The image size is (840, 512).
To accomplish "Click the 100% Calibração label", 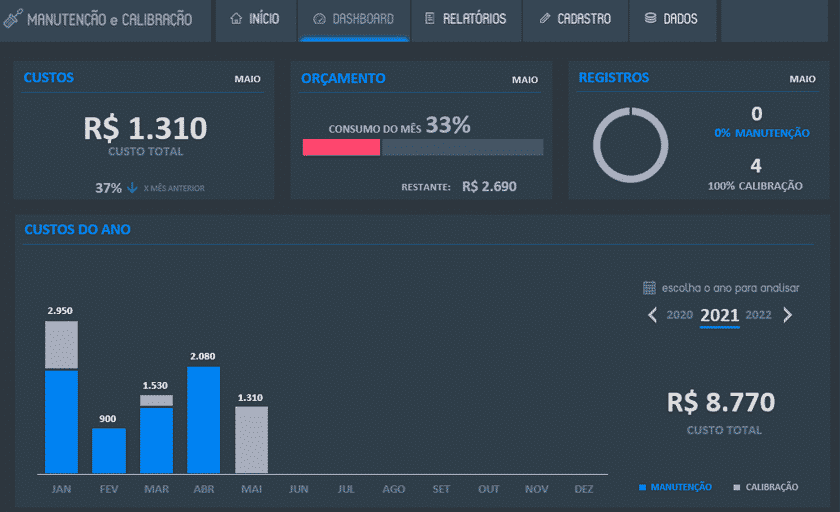I will coord(755,186).
